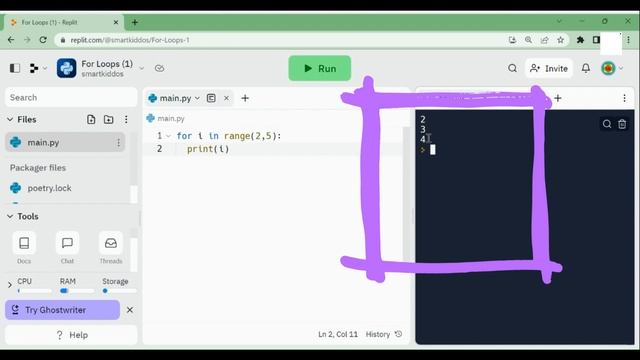Screen dimensions: 640x360
Task: Open Chrome three-dot menu
Action: click(x=629, y=40)
